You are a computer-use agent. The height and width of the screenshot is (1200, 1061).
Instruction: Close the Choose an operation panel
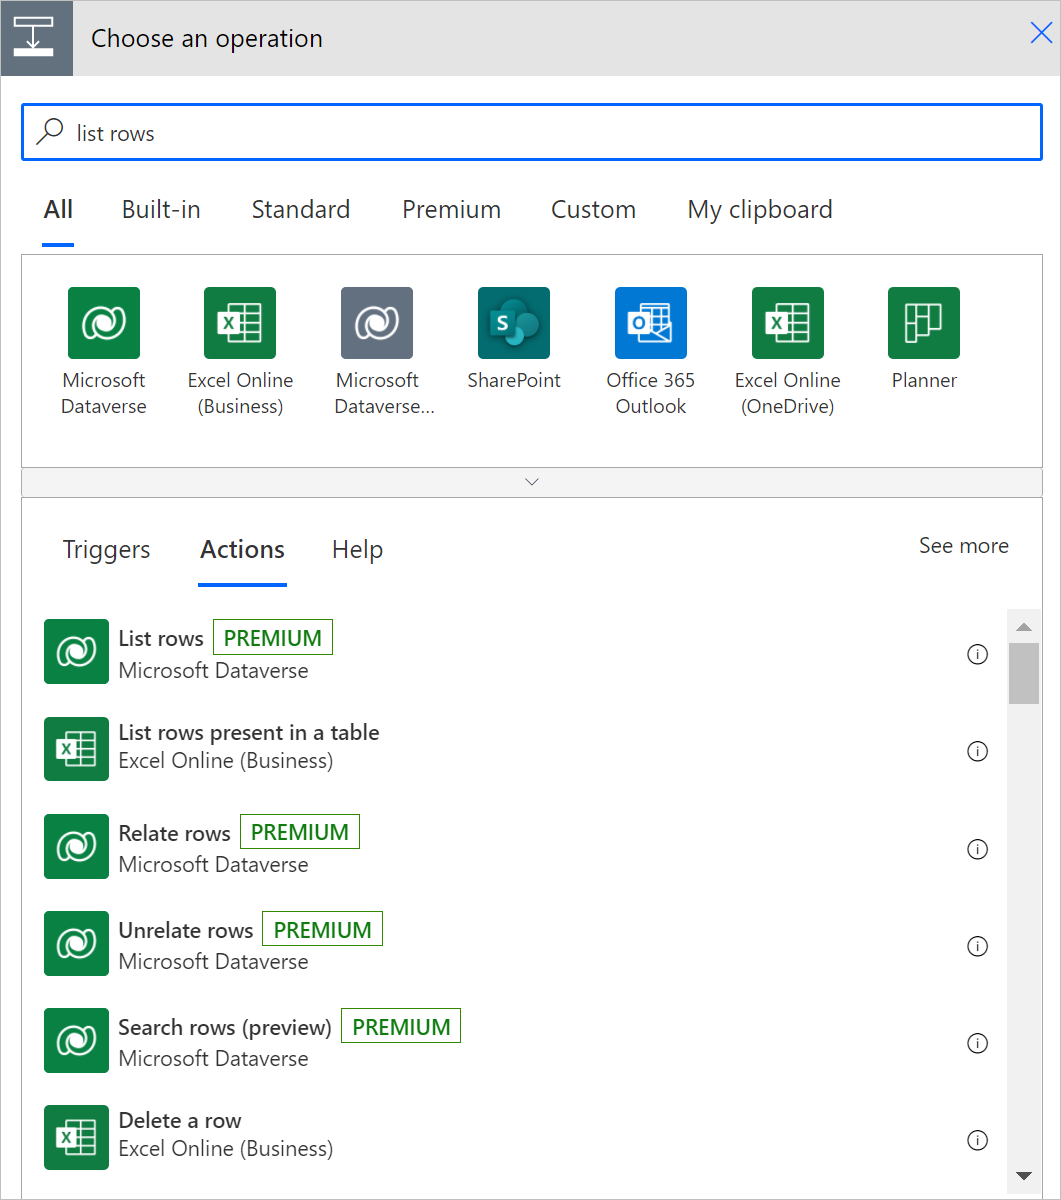tap(1041, 34)
